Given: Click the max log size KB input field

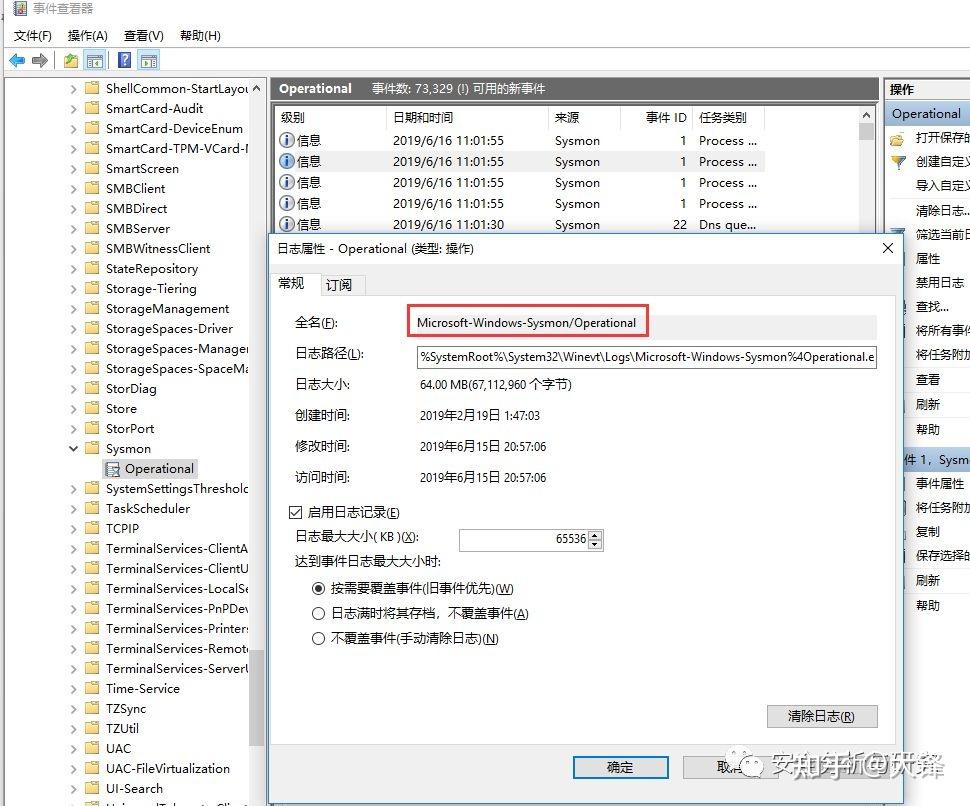Looking at the screenshot, I should [x=523, y=539].
